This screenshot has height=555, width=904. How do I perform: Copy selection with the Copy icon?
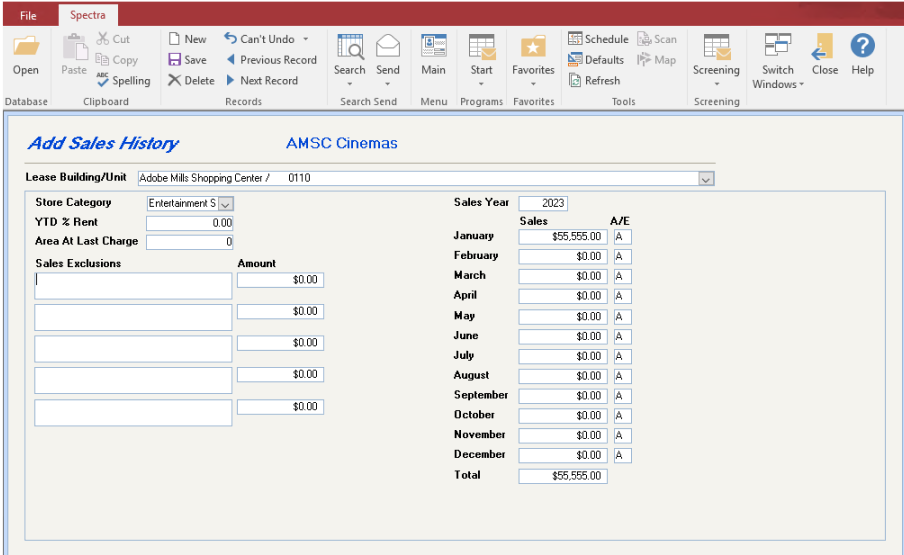[102, 59]
